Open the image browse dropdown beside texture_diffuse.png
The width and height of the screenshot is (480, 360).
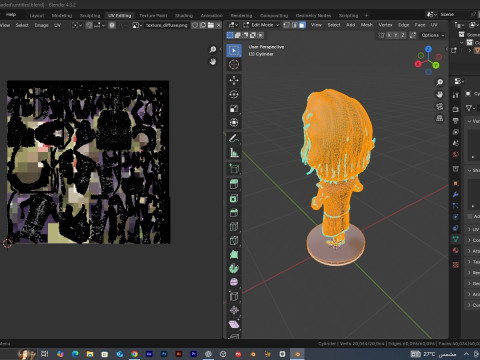tap(137, 25)
